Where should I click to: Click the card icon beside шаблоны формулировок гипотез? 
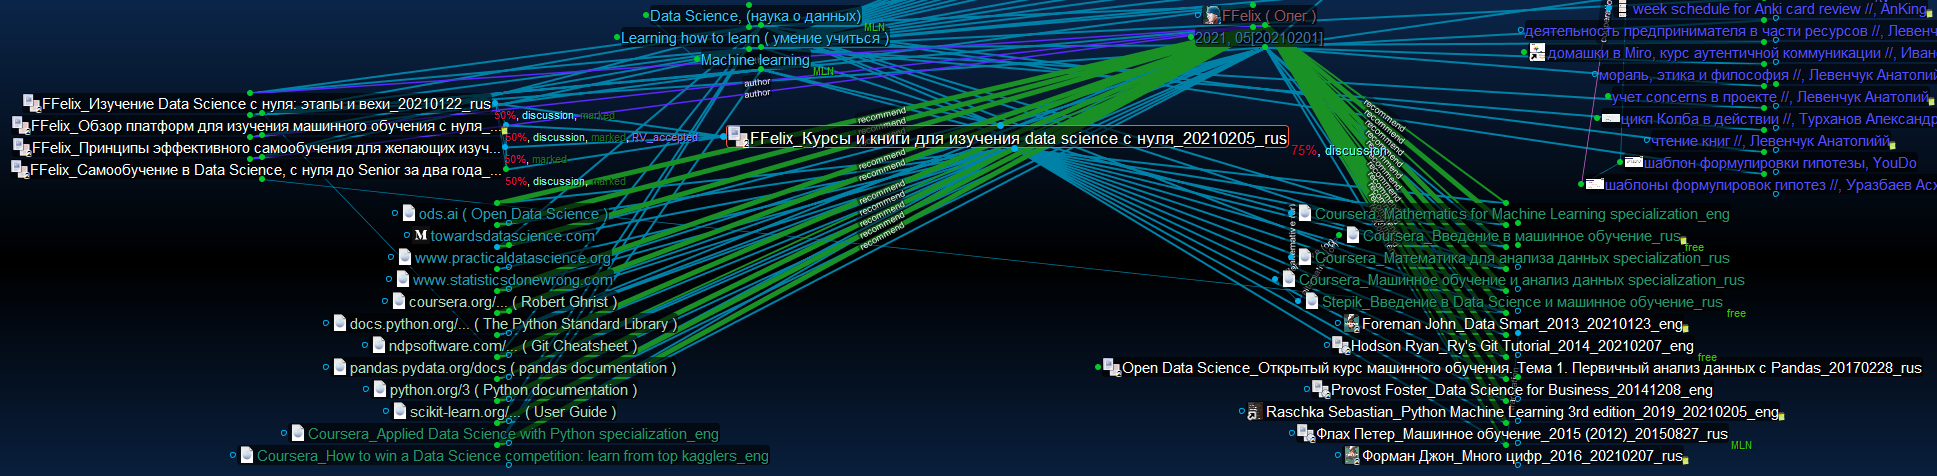(1595, 183)
